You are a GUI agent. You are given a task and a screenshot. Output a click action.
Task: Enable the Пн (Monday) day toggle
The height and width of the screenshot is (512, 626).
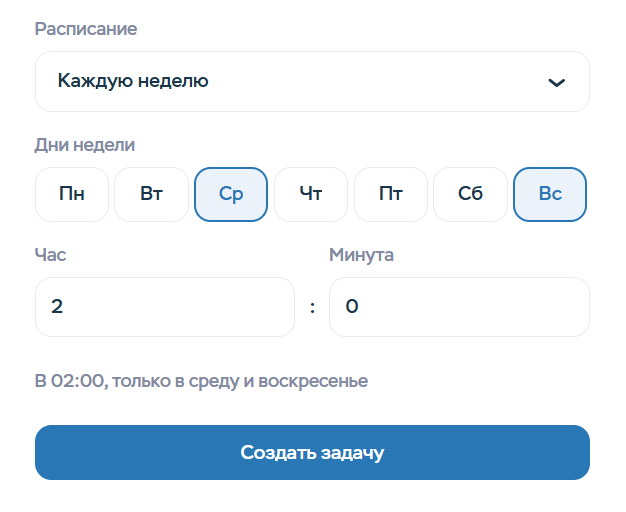72,194
